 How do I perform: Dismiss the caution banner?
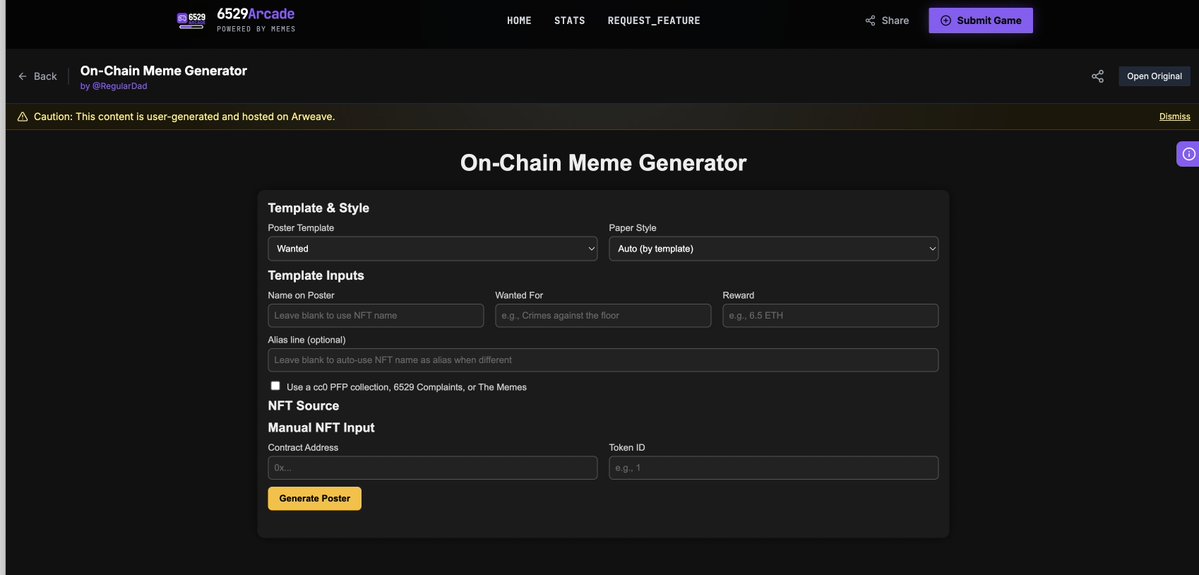[1175, 116]
